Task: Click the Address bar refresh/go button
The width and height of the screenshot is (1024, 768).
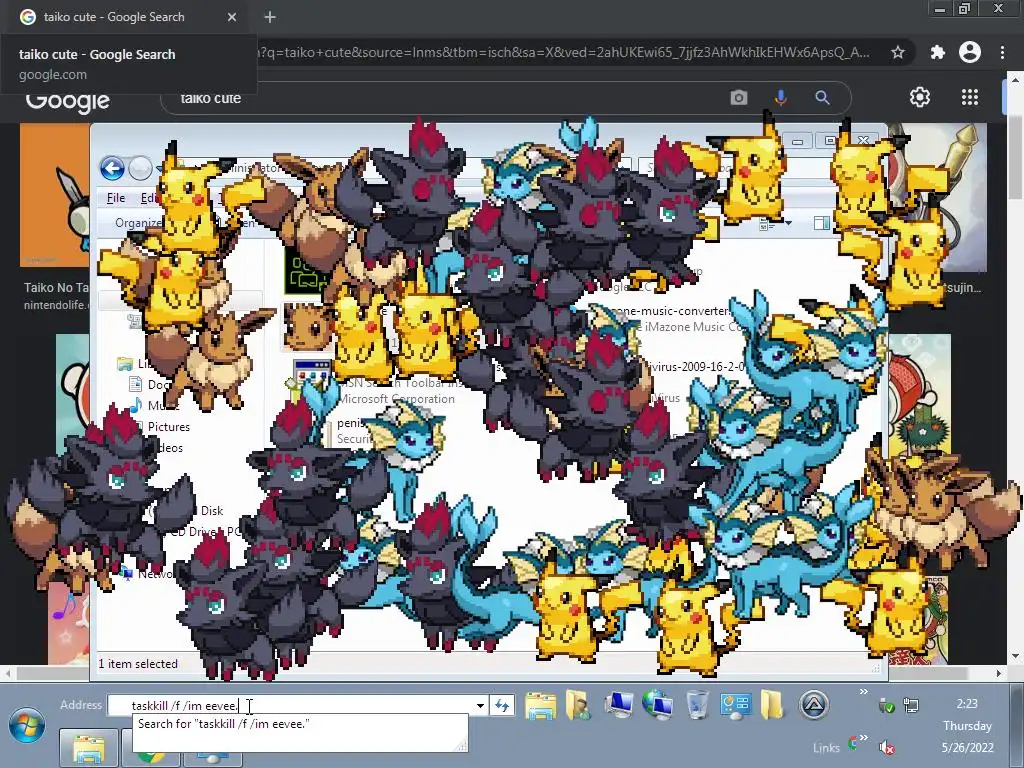Action: point(502,705)
